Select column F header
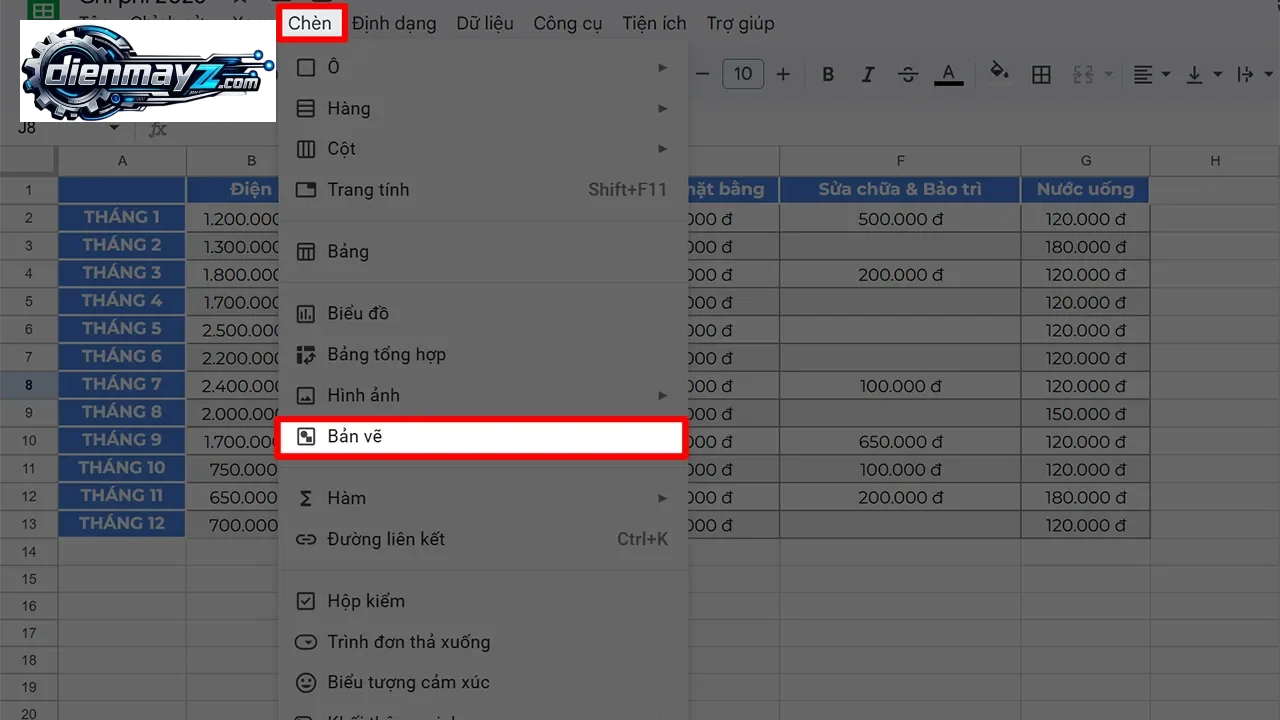The height and width of the screenshot is (720, 1280). tap(901, 160)
